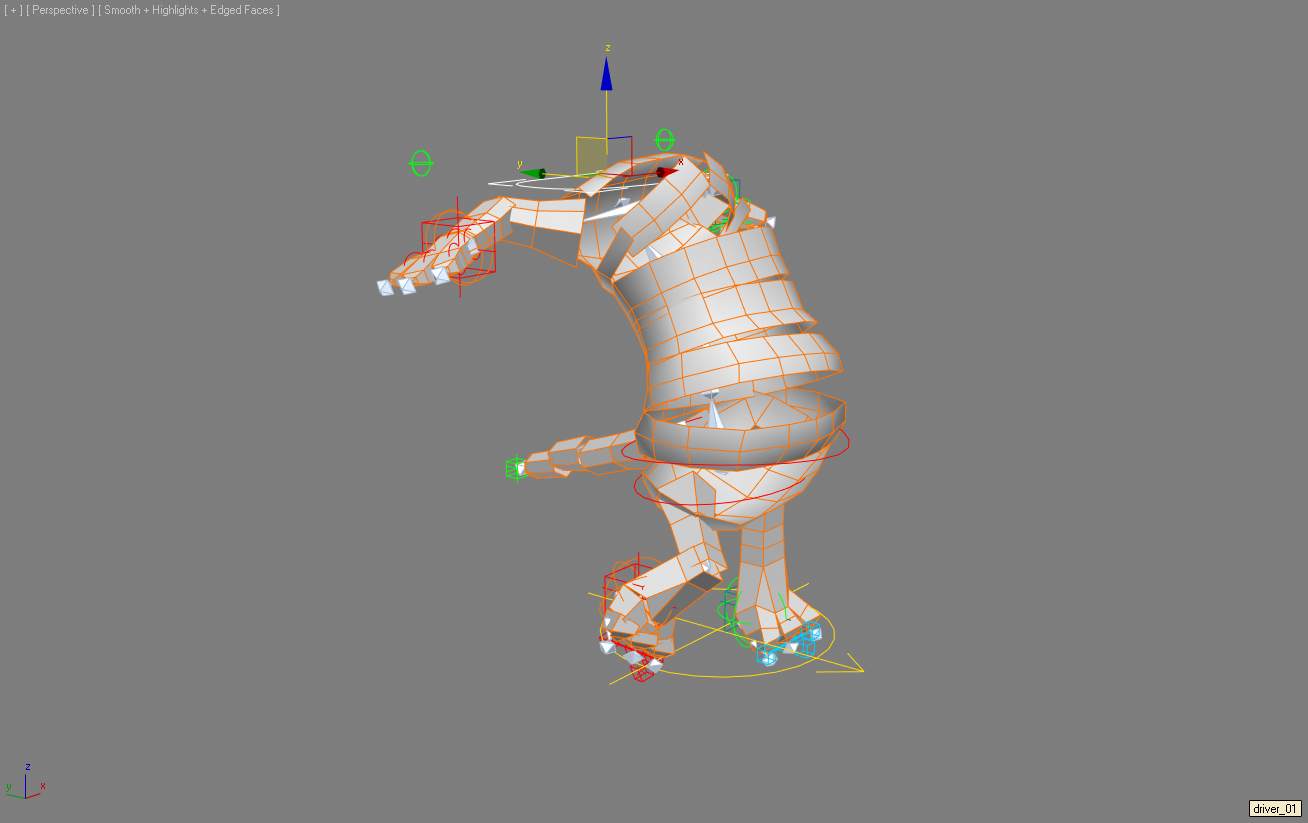
Task: Click the driver_01 tooltip label
Action: (1275, 809)
